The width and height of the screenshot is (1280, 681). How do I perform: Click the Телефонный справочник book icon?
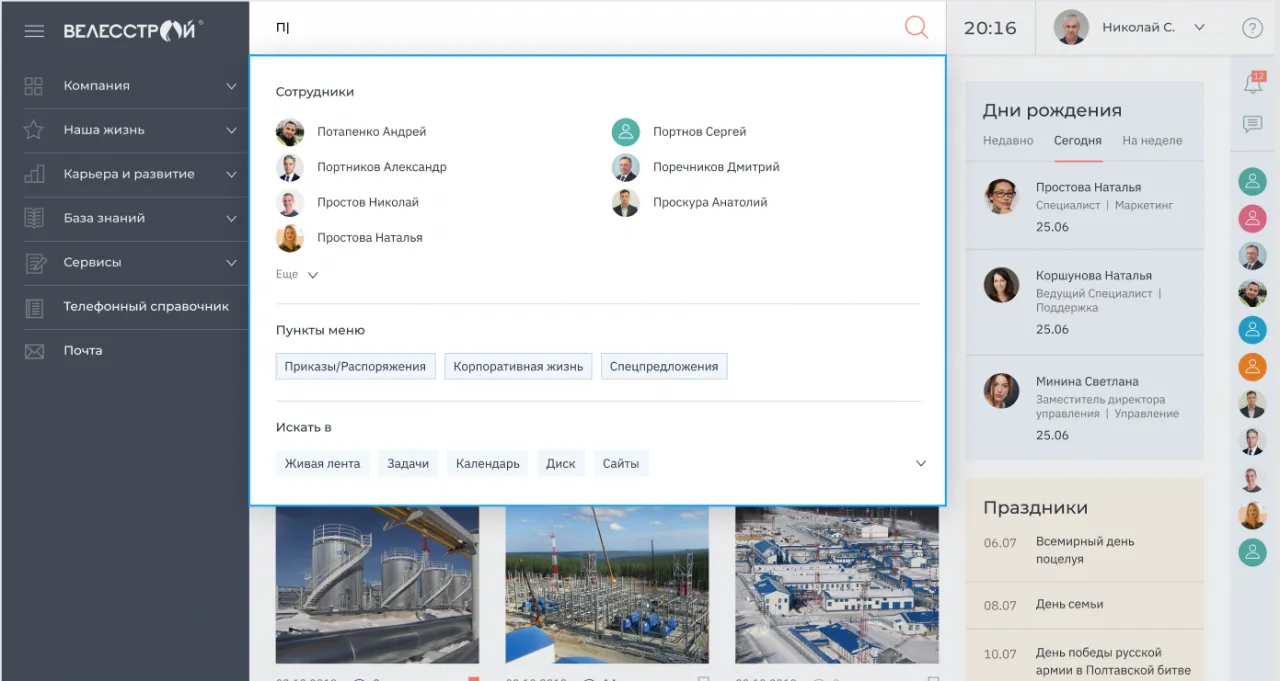click(34, 307)
